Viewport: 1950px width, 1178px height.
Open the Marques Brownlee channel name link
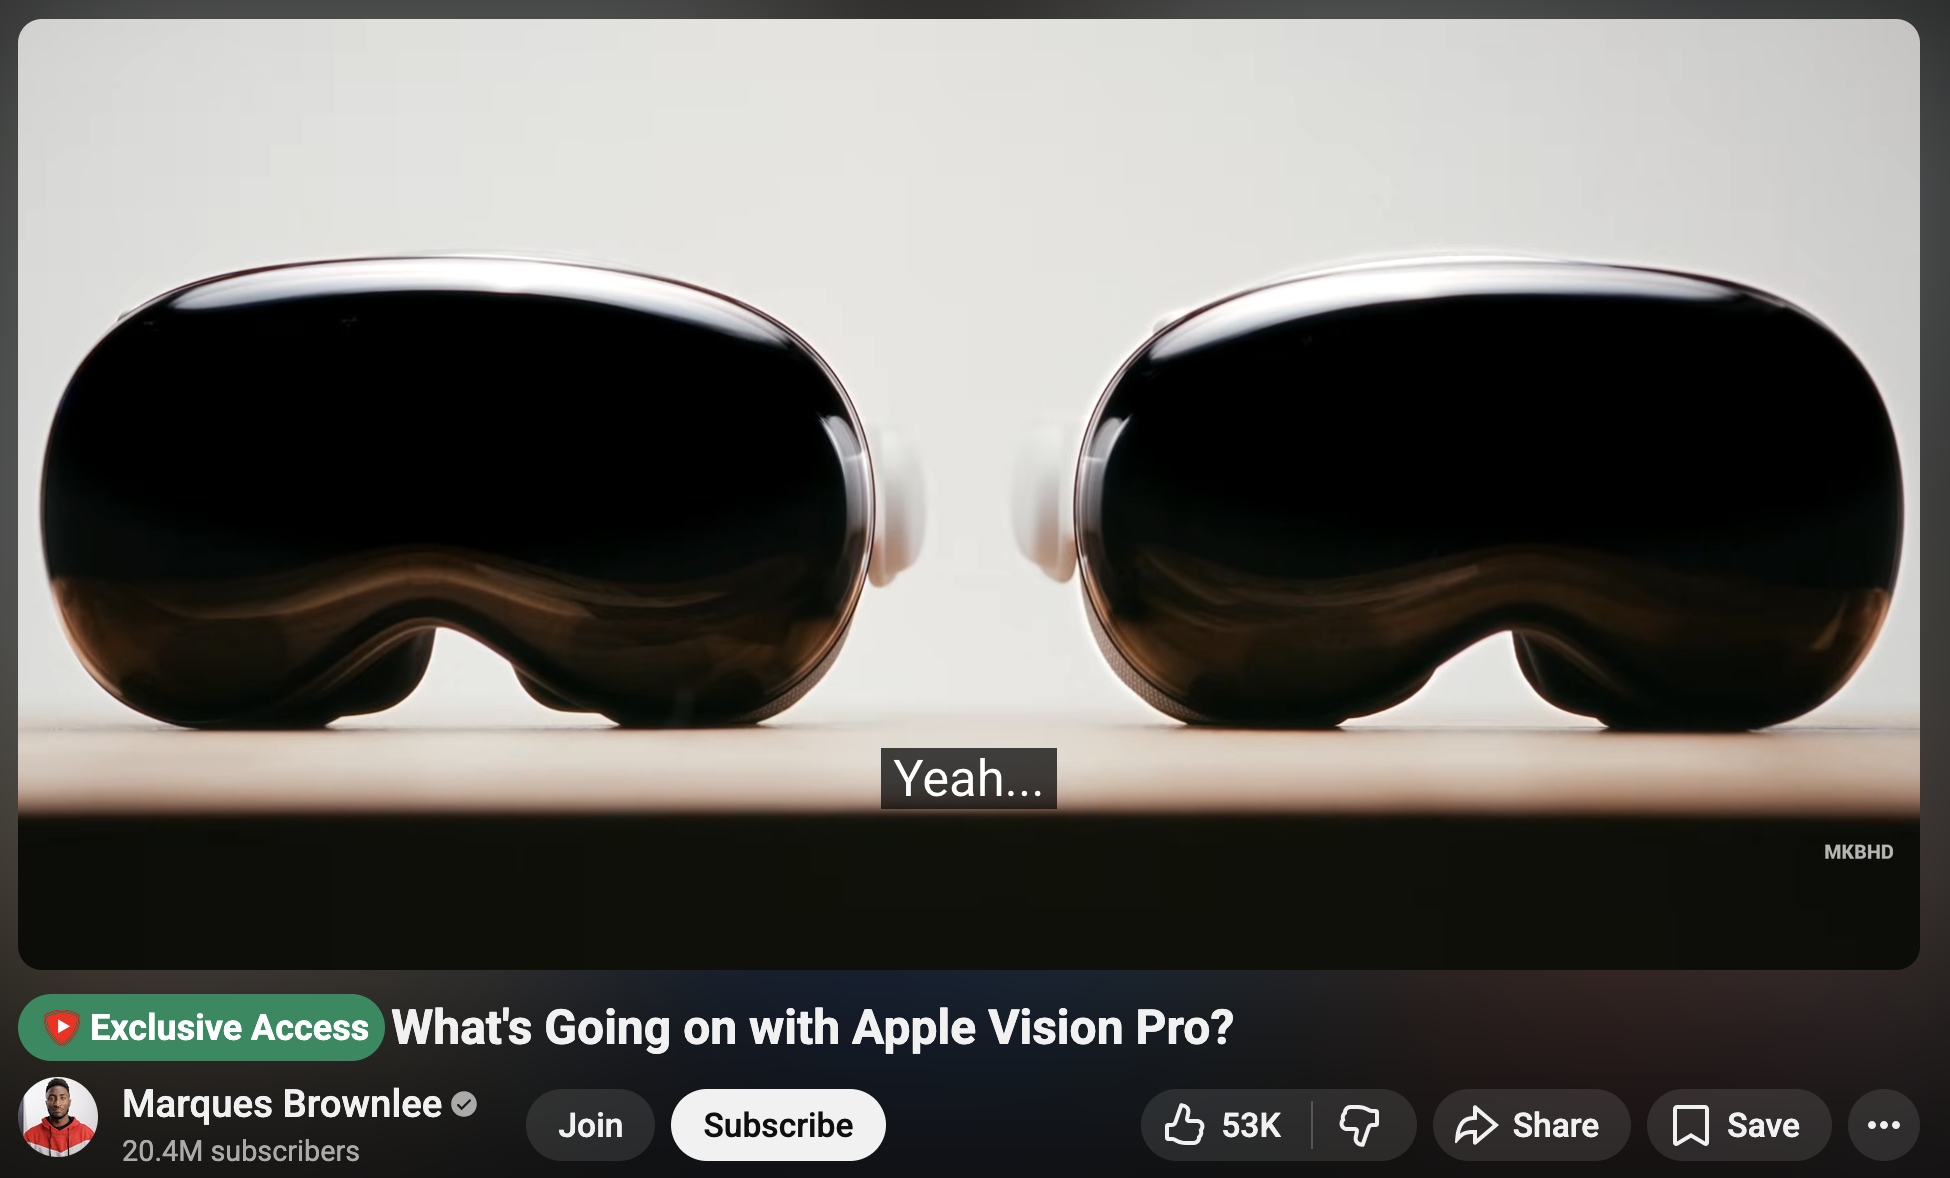click(282, 1103)
